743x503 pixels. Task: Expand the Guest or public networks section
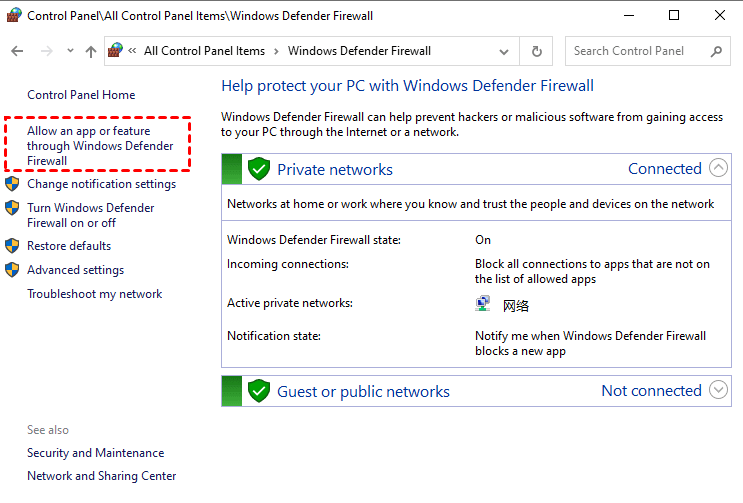[718, 390]
